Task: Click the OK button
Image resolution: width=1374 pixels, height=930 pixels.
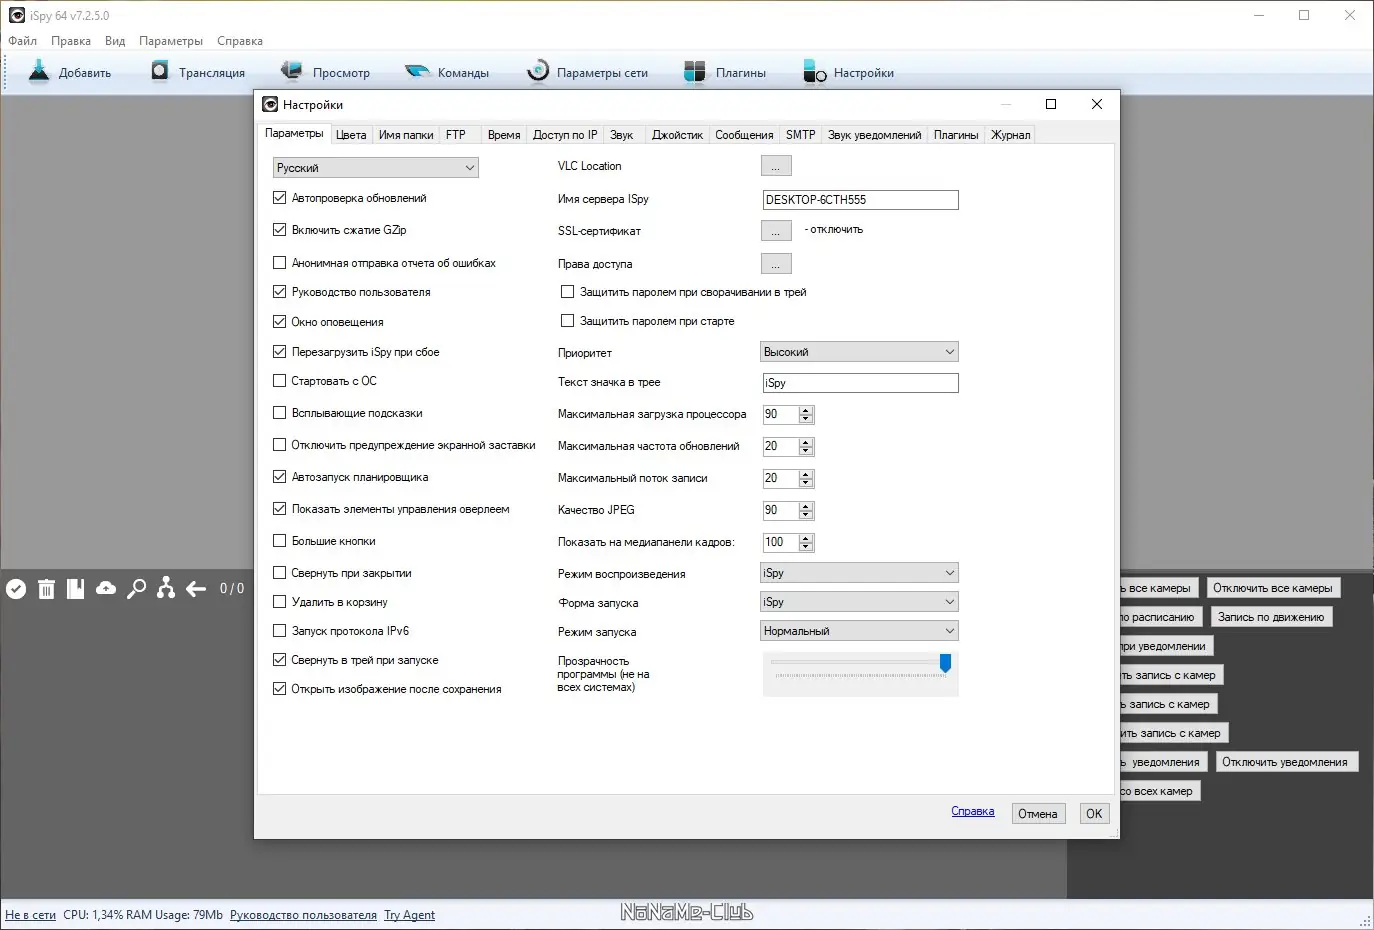Action: click(x=1094, y=814)
